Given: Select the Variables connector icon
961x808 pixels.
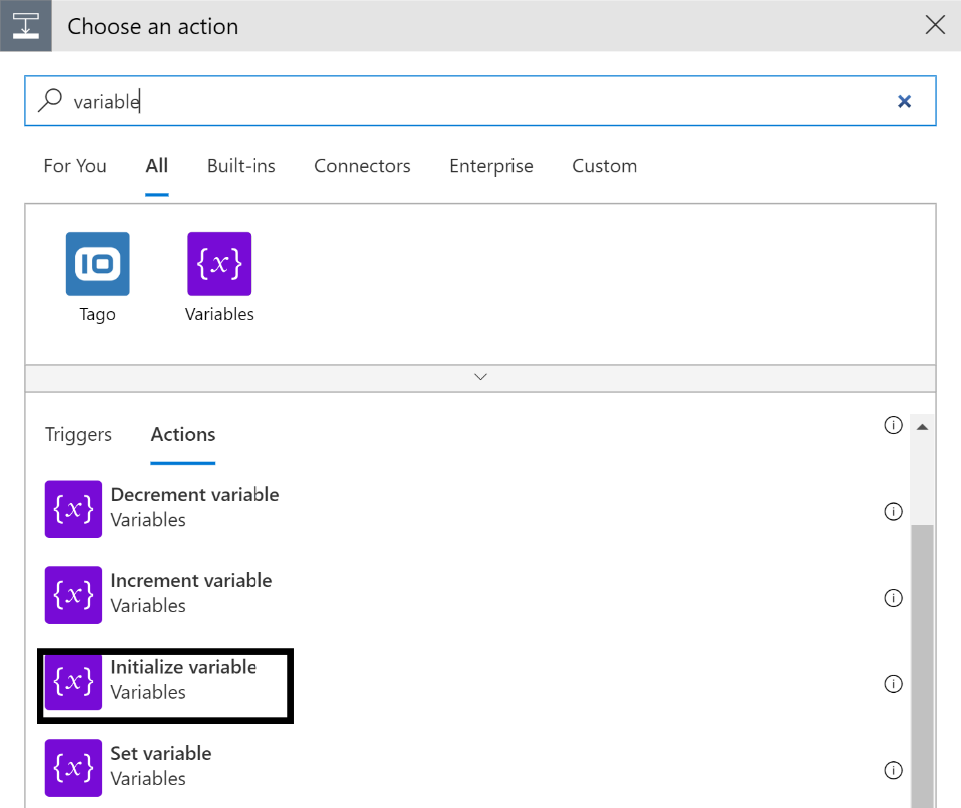Looking at the screenshot, I should point(219,264).
